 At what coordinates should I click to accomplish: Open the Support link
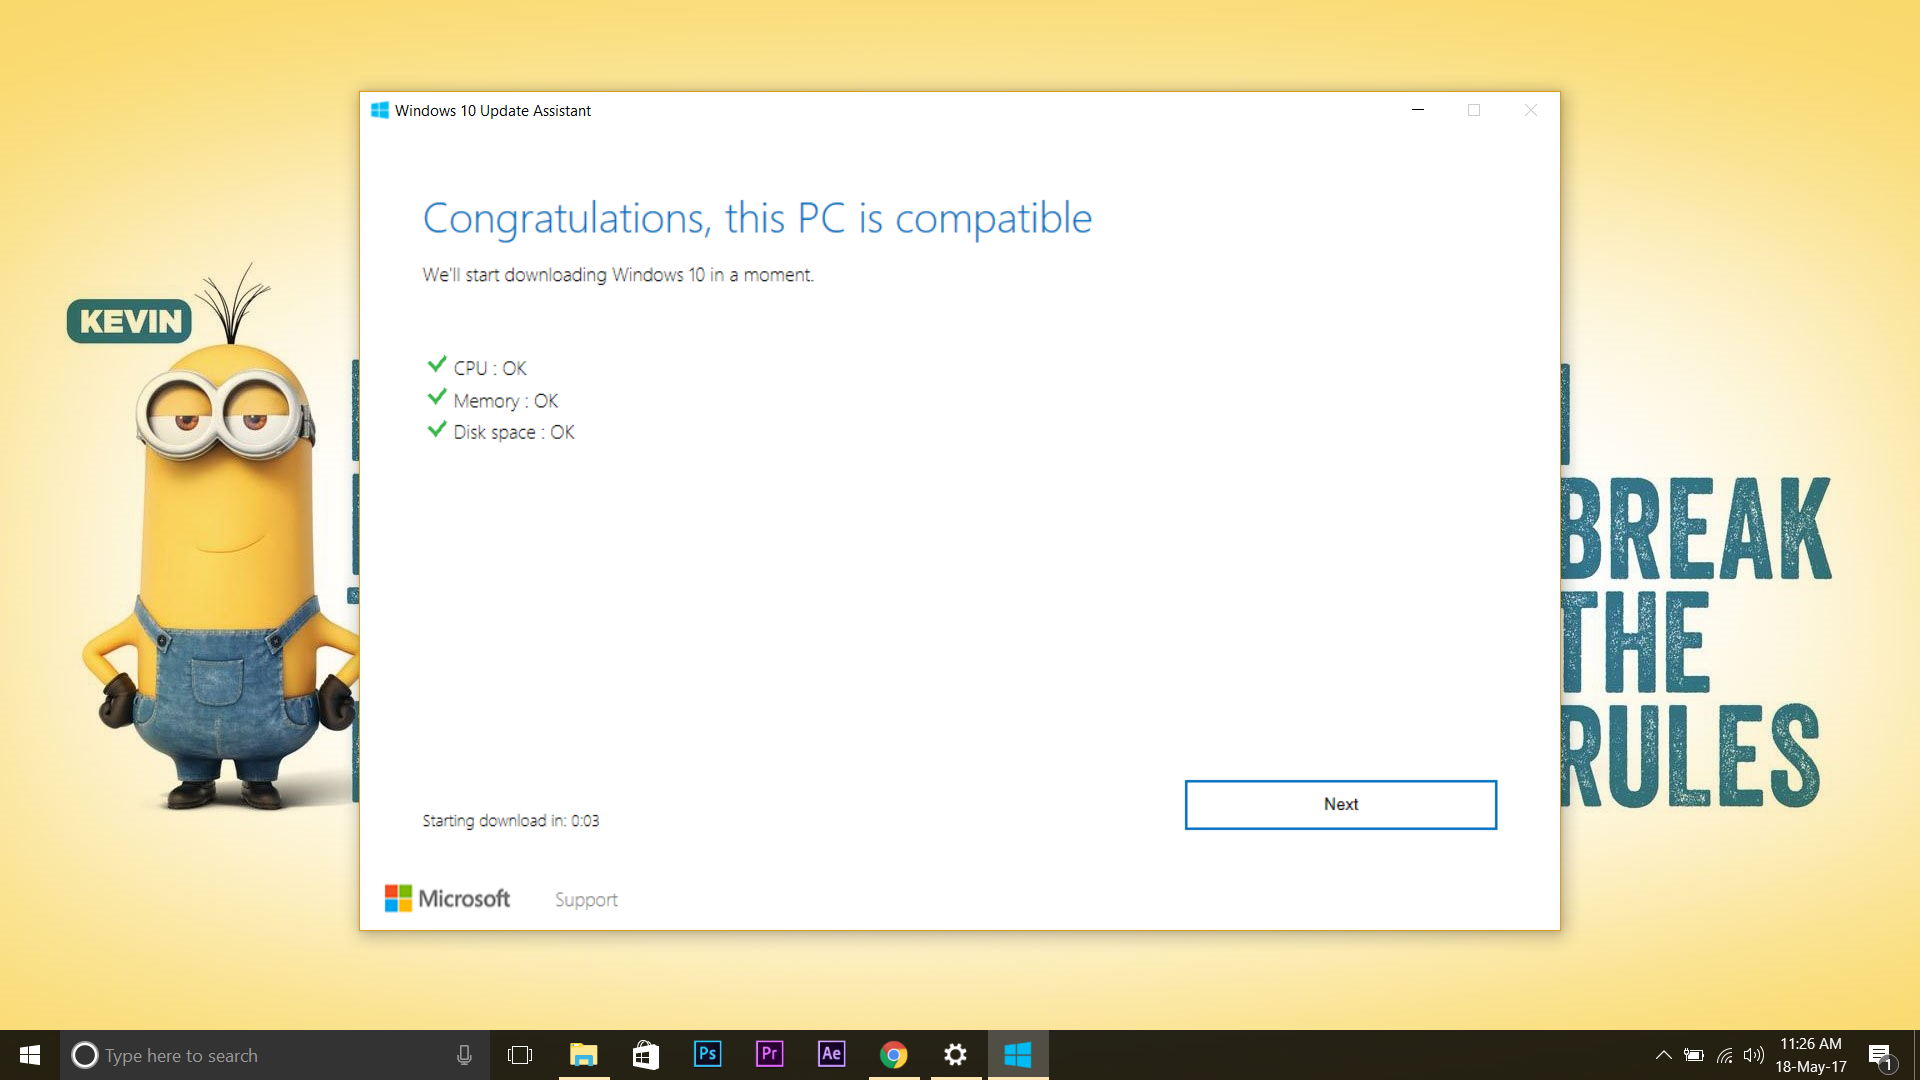point(586,899)
